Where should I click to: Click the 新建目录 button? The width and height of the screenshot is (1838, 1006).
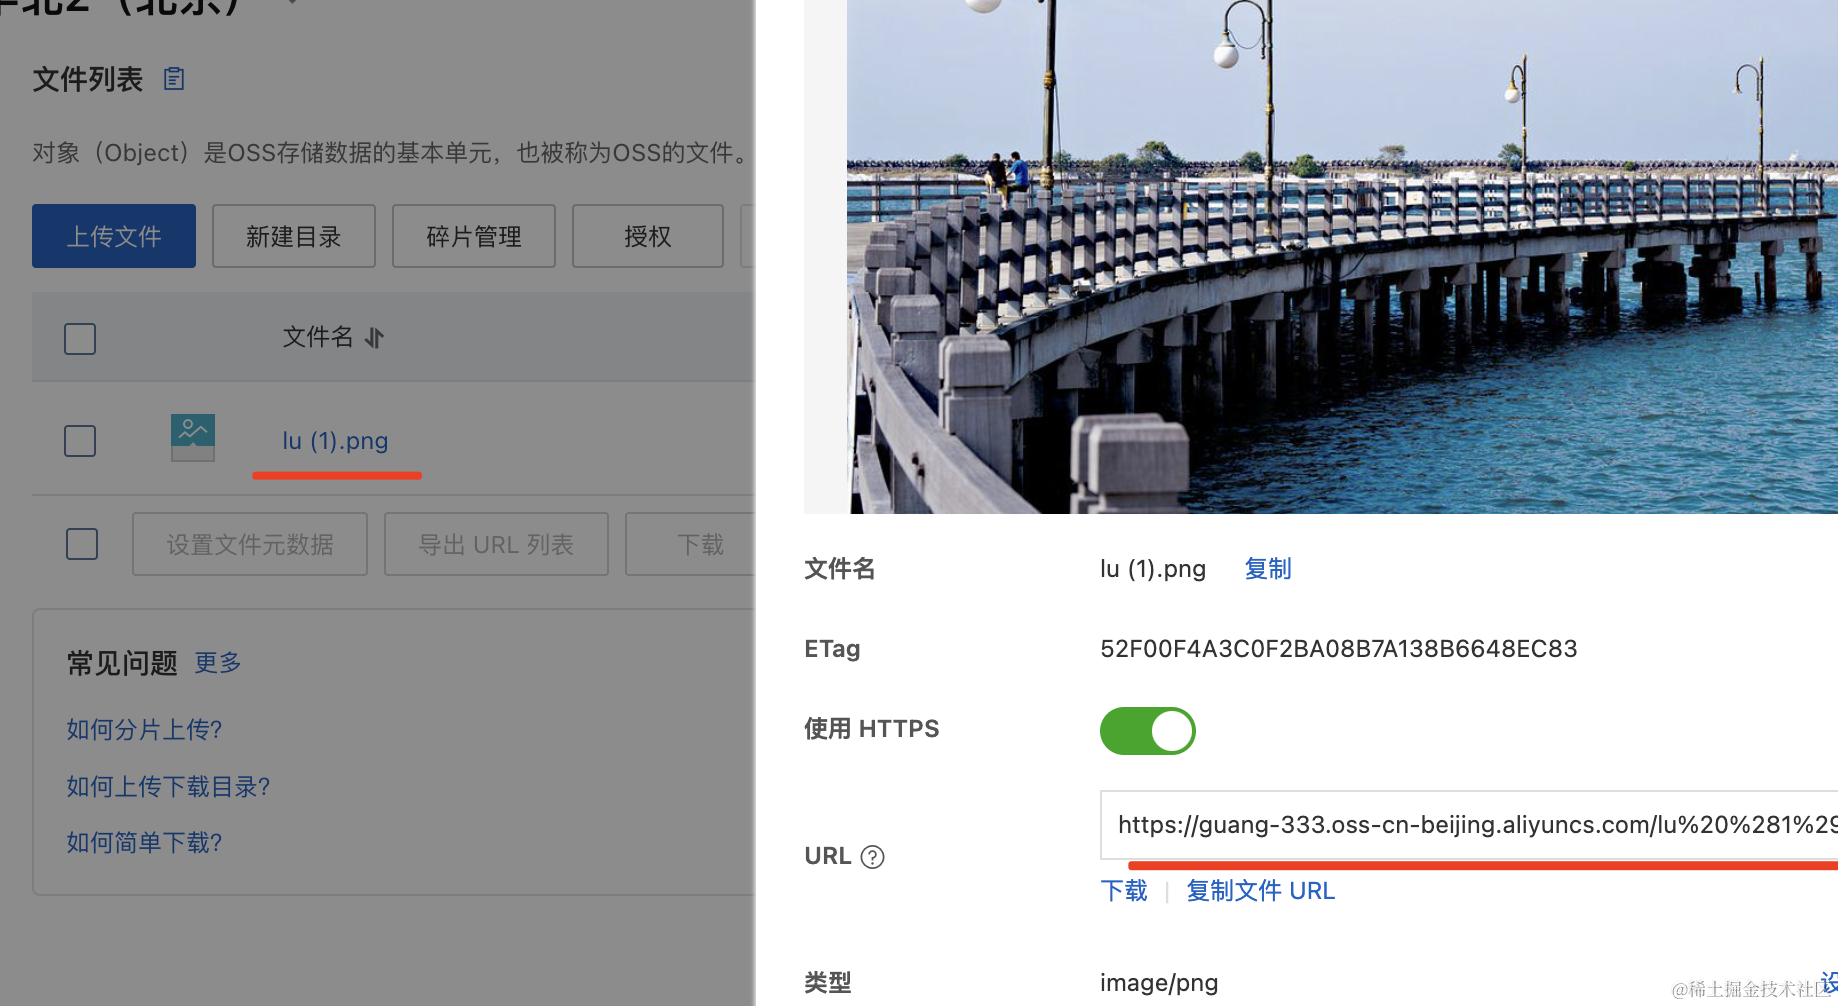pos(294,236)
